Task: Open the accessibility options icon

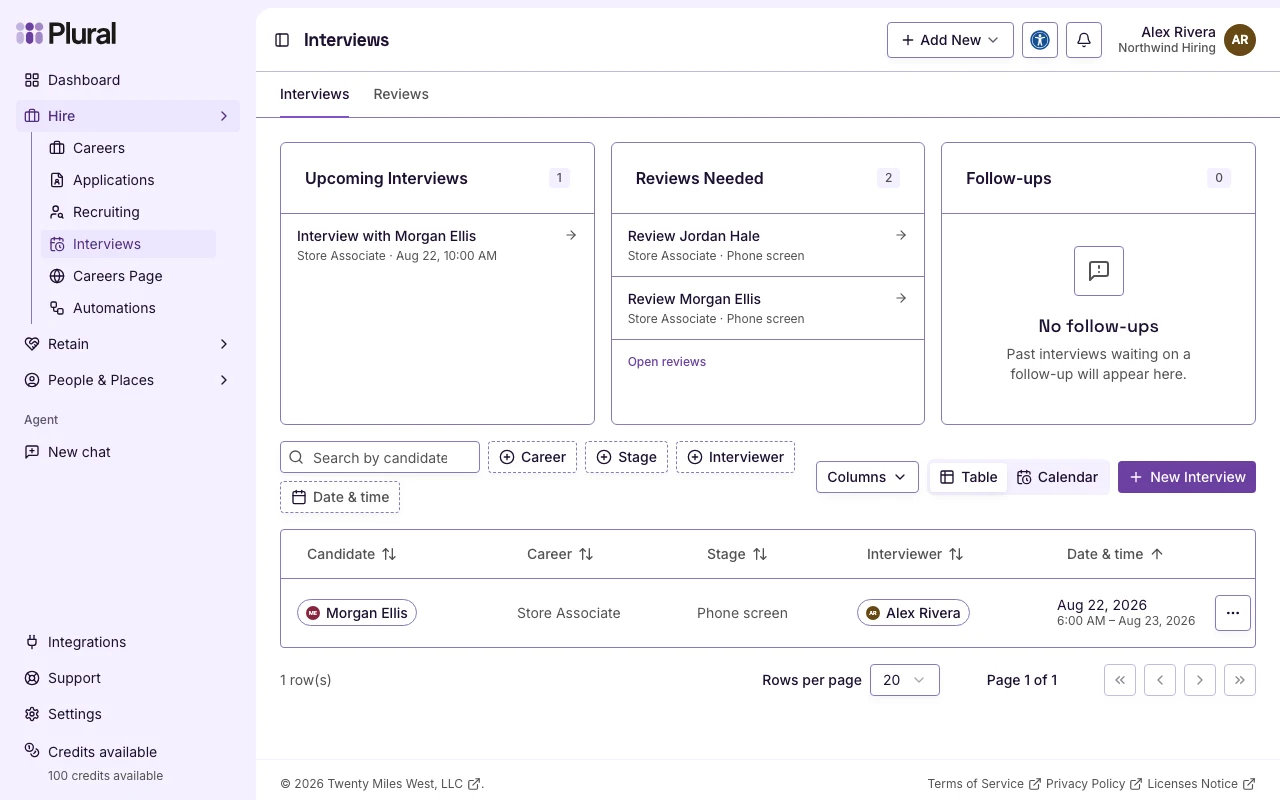Action: pyautogui.click(x=1040, y=40)
